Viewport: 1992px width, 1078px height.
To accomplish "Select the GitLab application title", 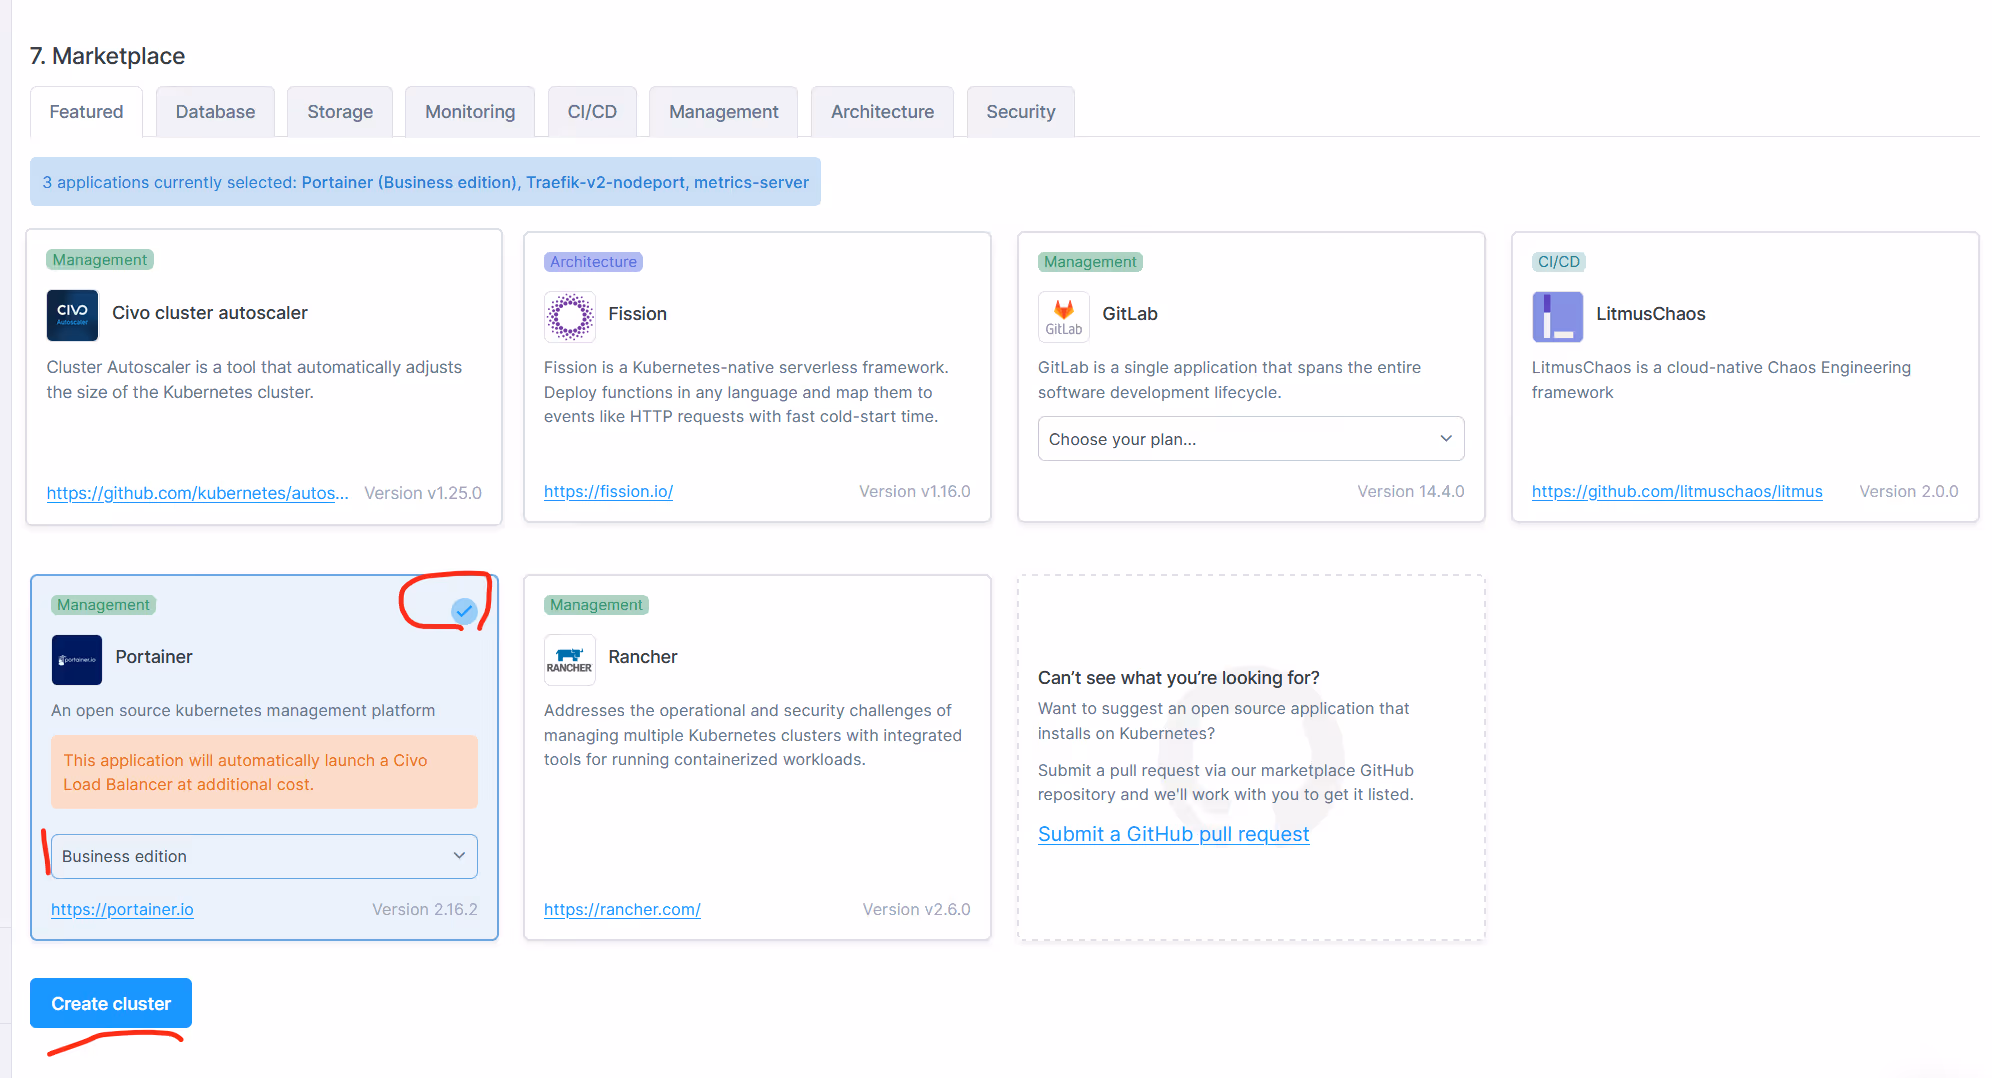I will [1130, 314].
